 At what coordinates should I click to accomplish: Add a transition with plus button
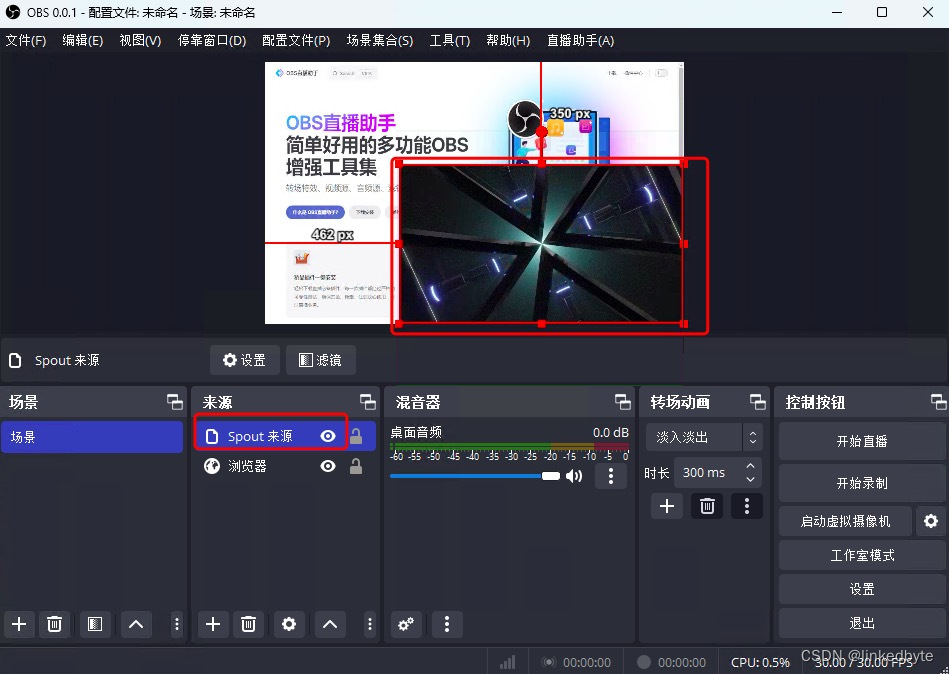coord(667,506)
